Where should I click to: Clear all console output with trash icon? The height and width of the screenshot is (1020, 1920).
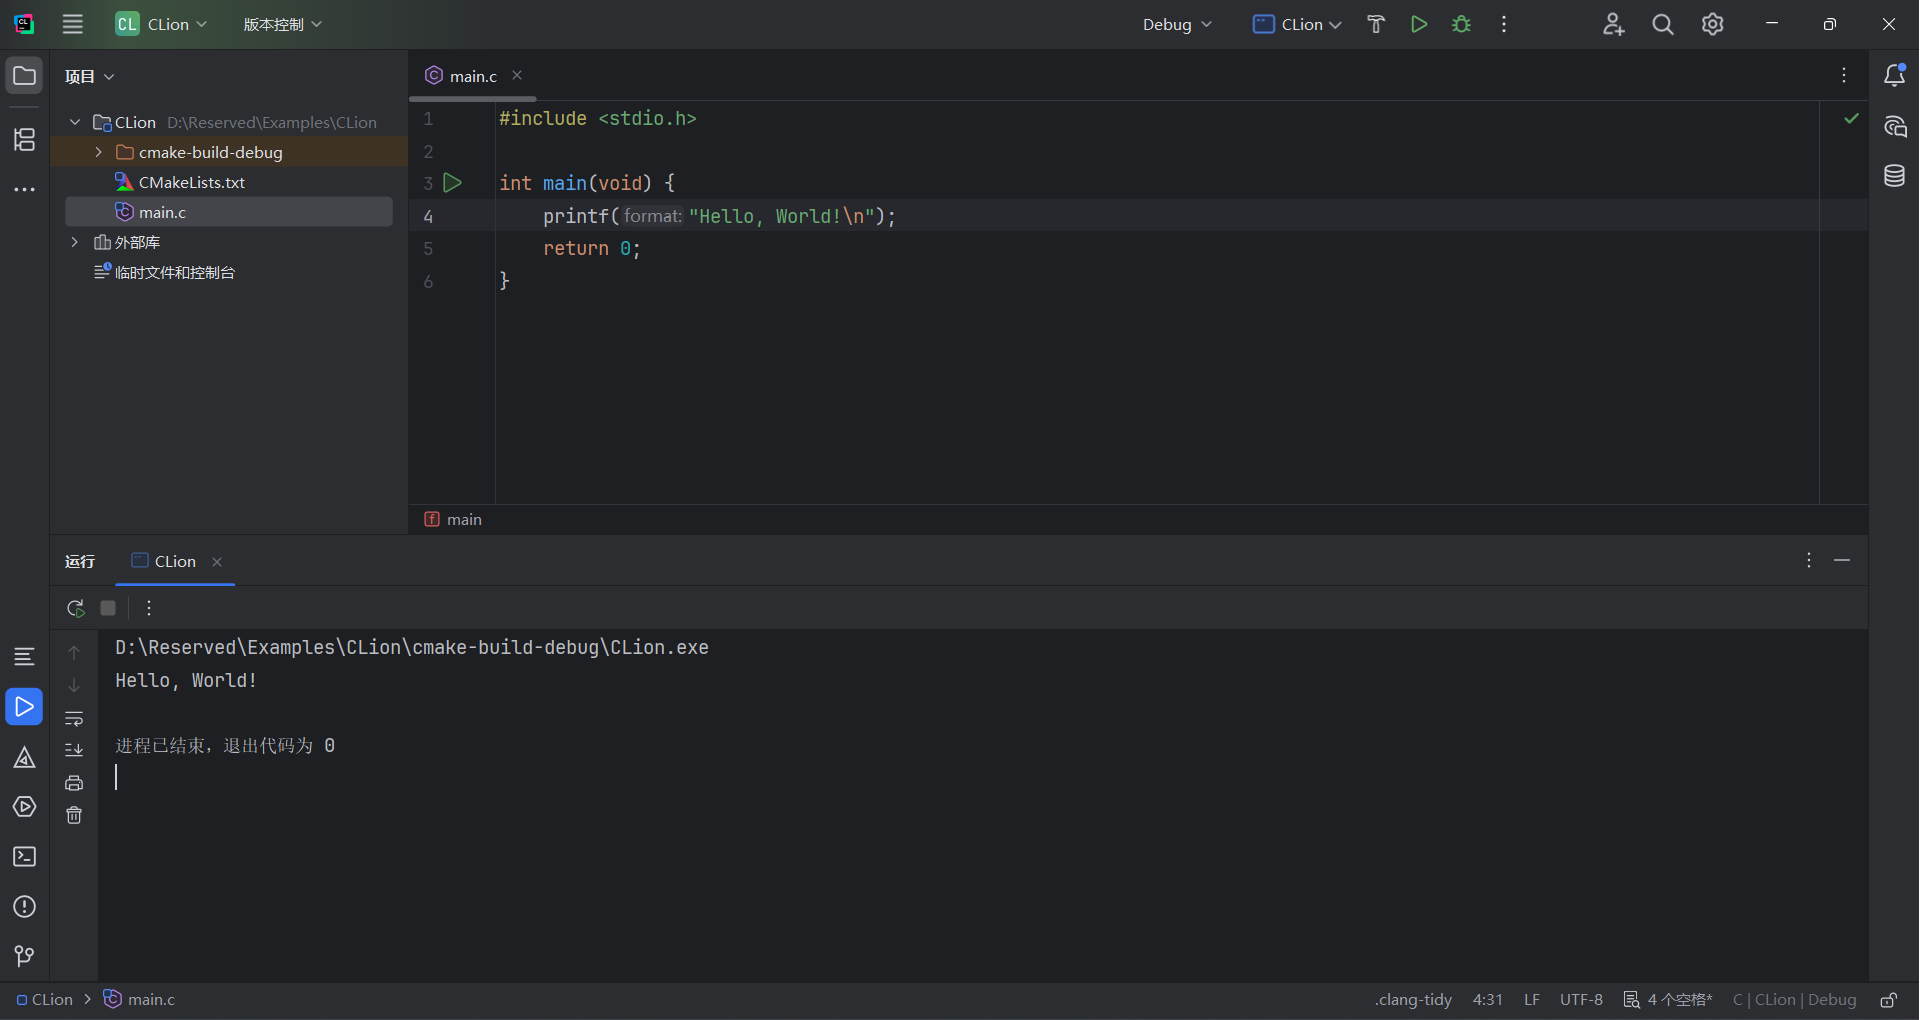click(x=74, y=816)
